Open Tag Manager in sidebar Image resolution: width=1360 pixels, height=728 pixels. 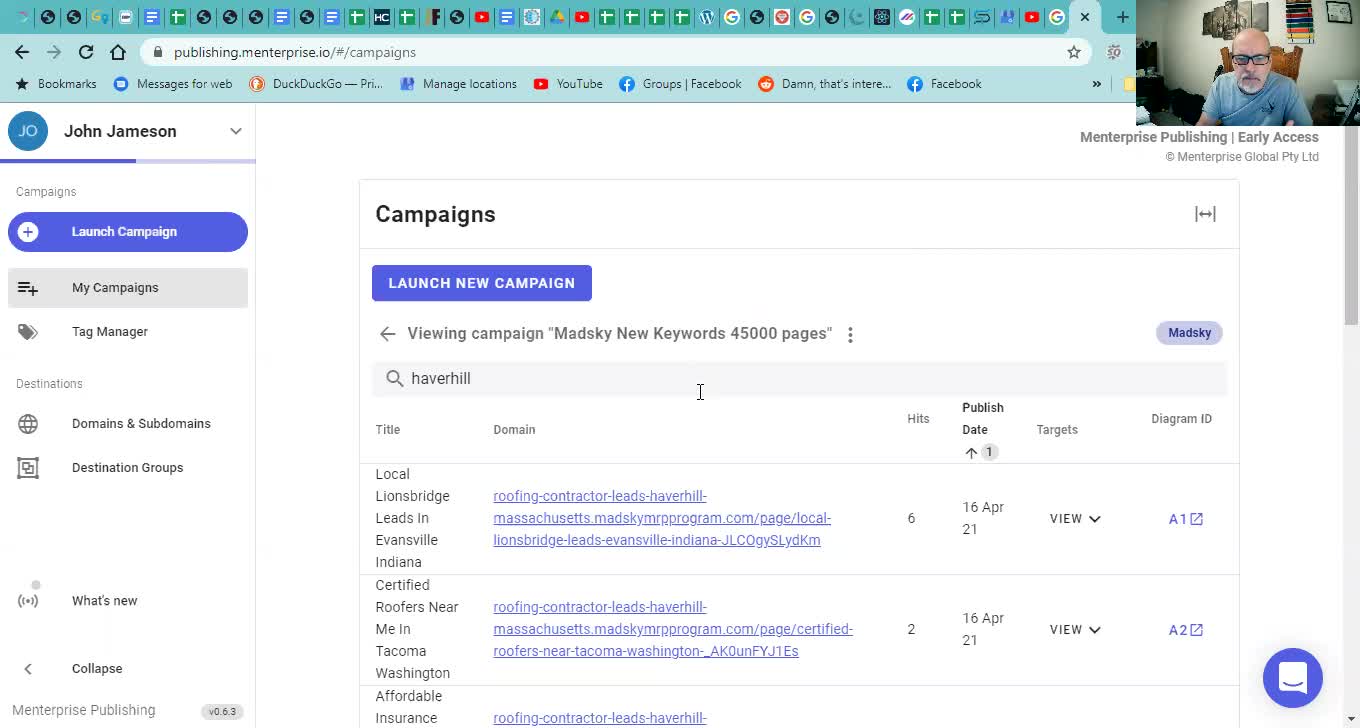tap(128, 332)
